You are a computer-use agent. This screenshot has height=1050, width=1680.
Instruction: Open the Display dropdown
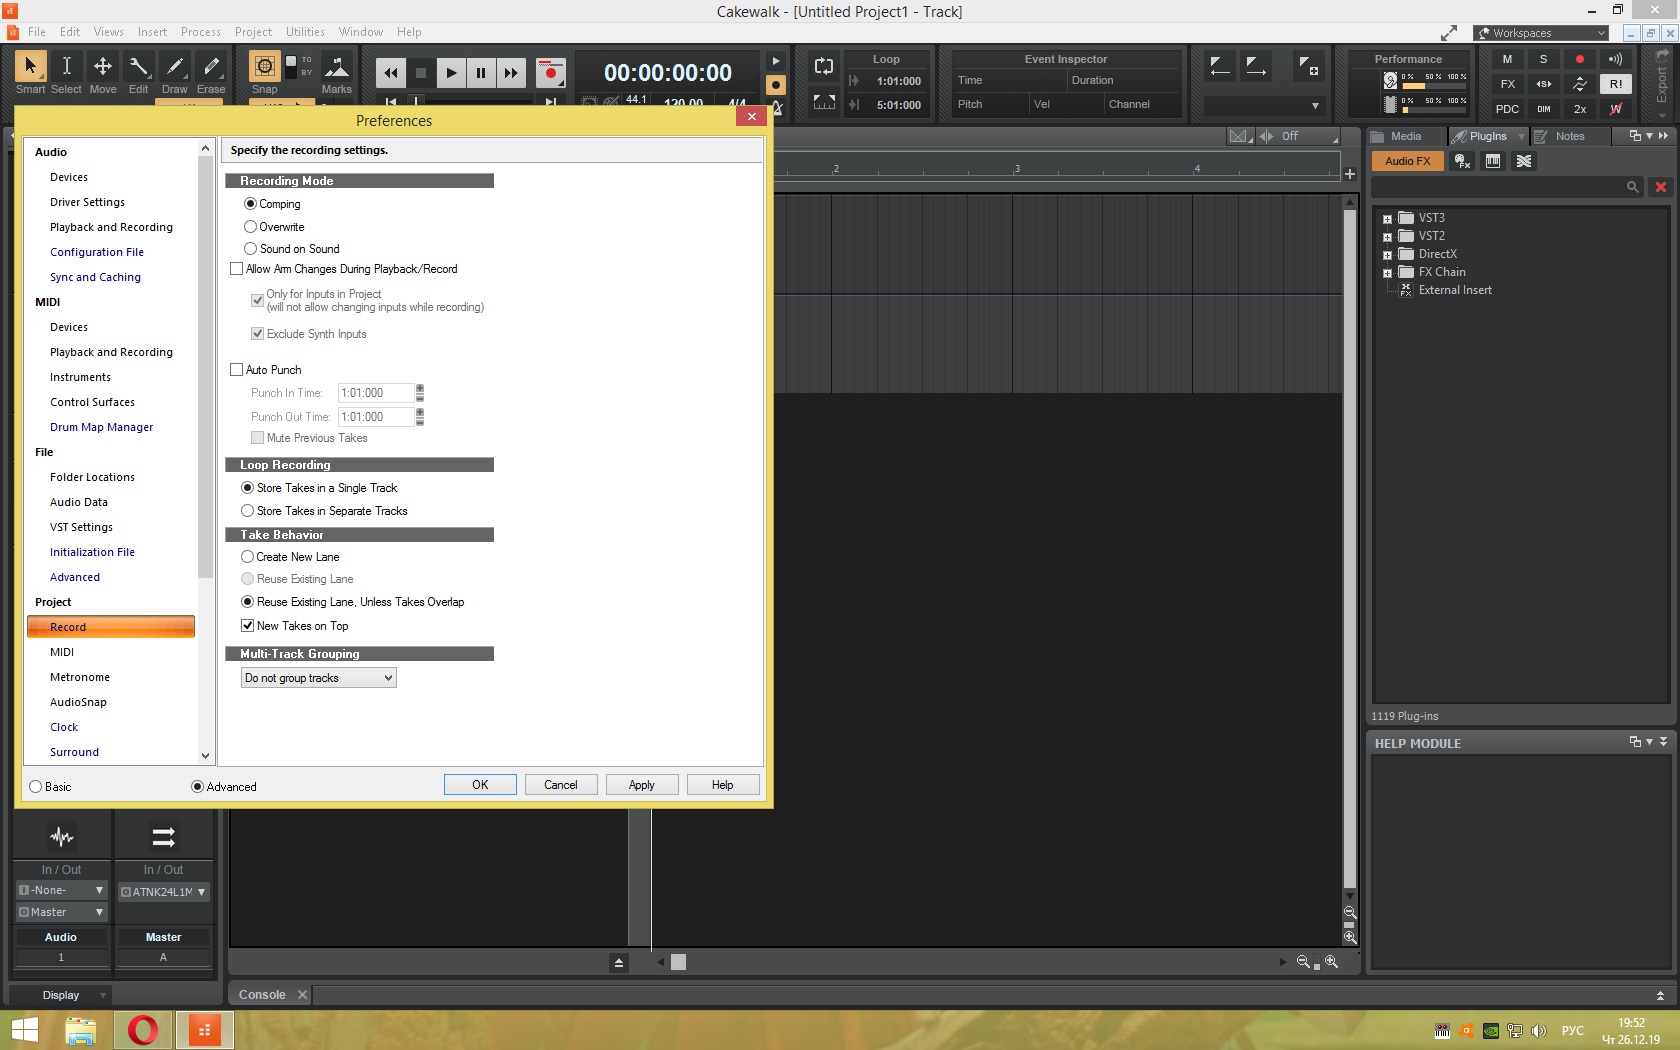[61, 995]
